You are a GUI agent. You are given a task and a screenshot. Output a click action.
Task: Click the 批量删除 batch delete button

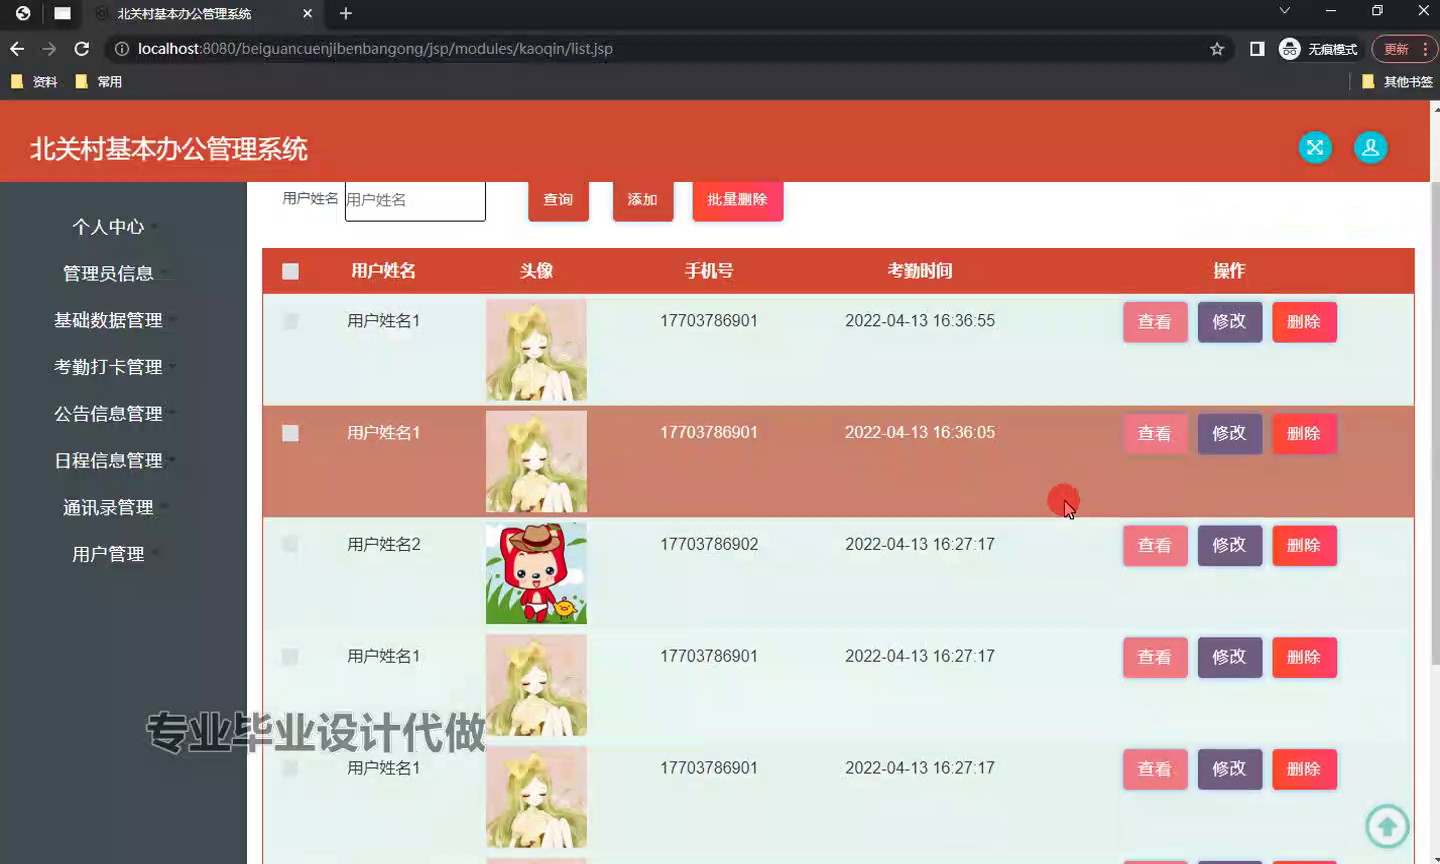click(x=737, y=200)
